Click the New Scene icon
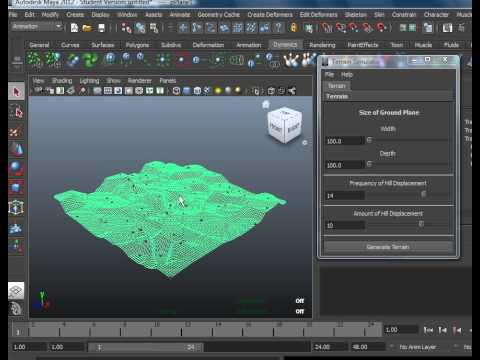Screen dimensions: 480x360 pos(74,28)
